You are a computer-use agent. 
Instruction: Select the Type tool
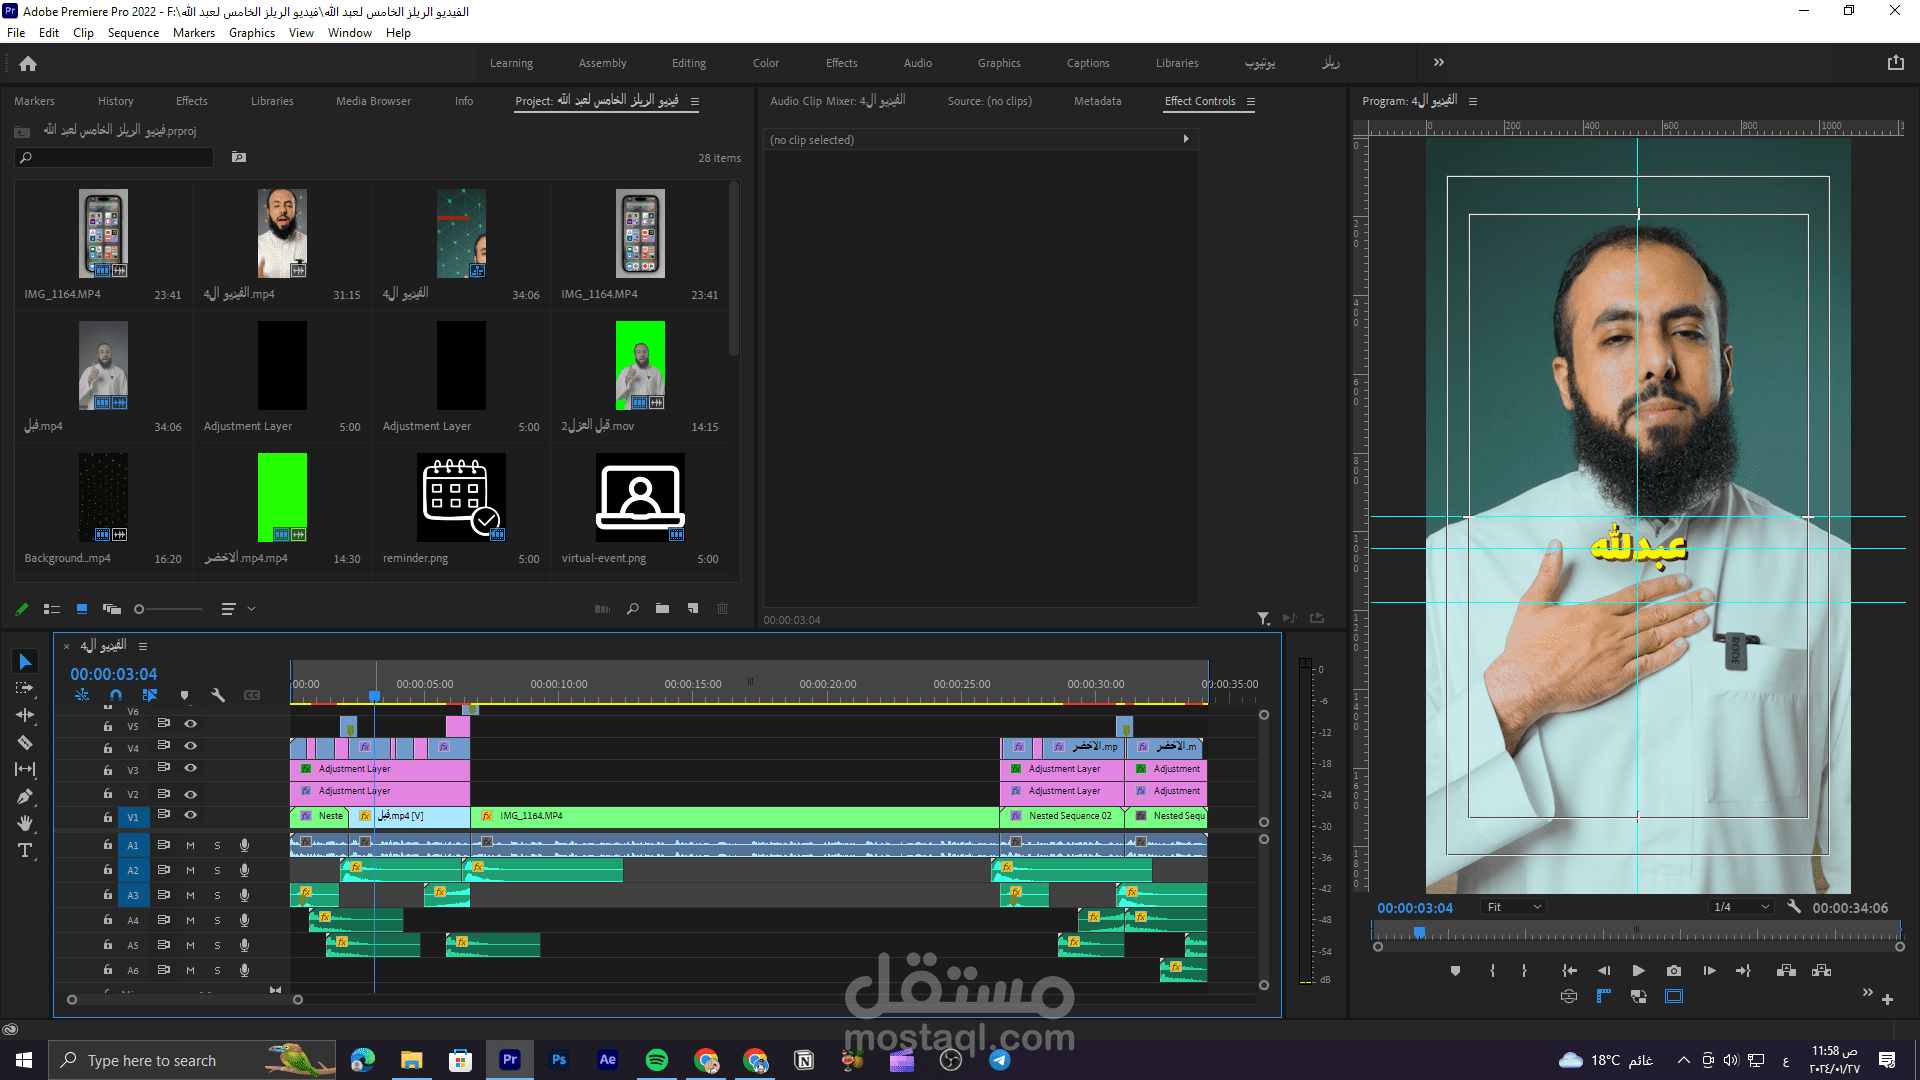click(25, 851)
